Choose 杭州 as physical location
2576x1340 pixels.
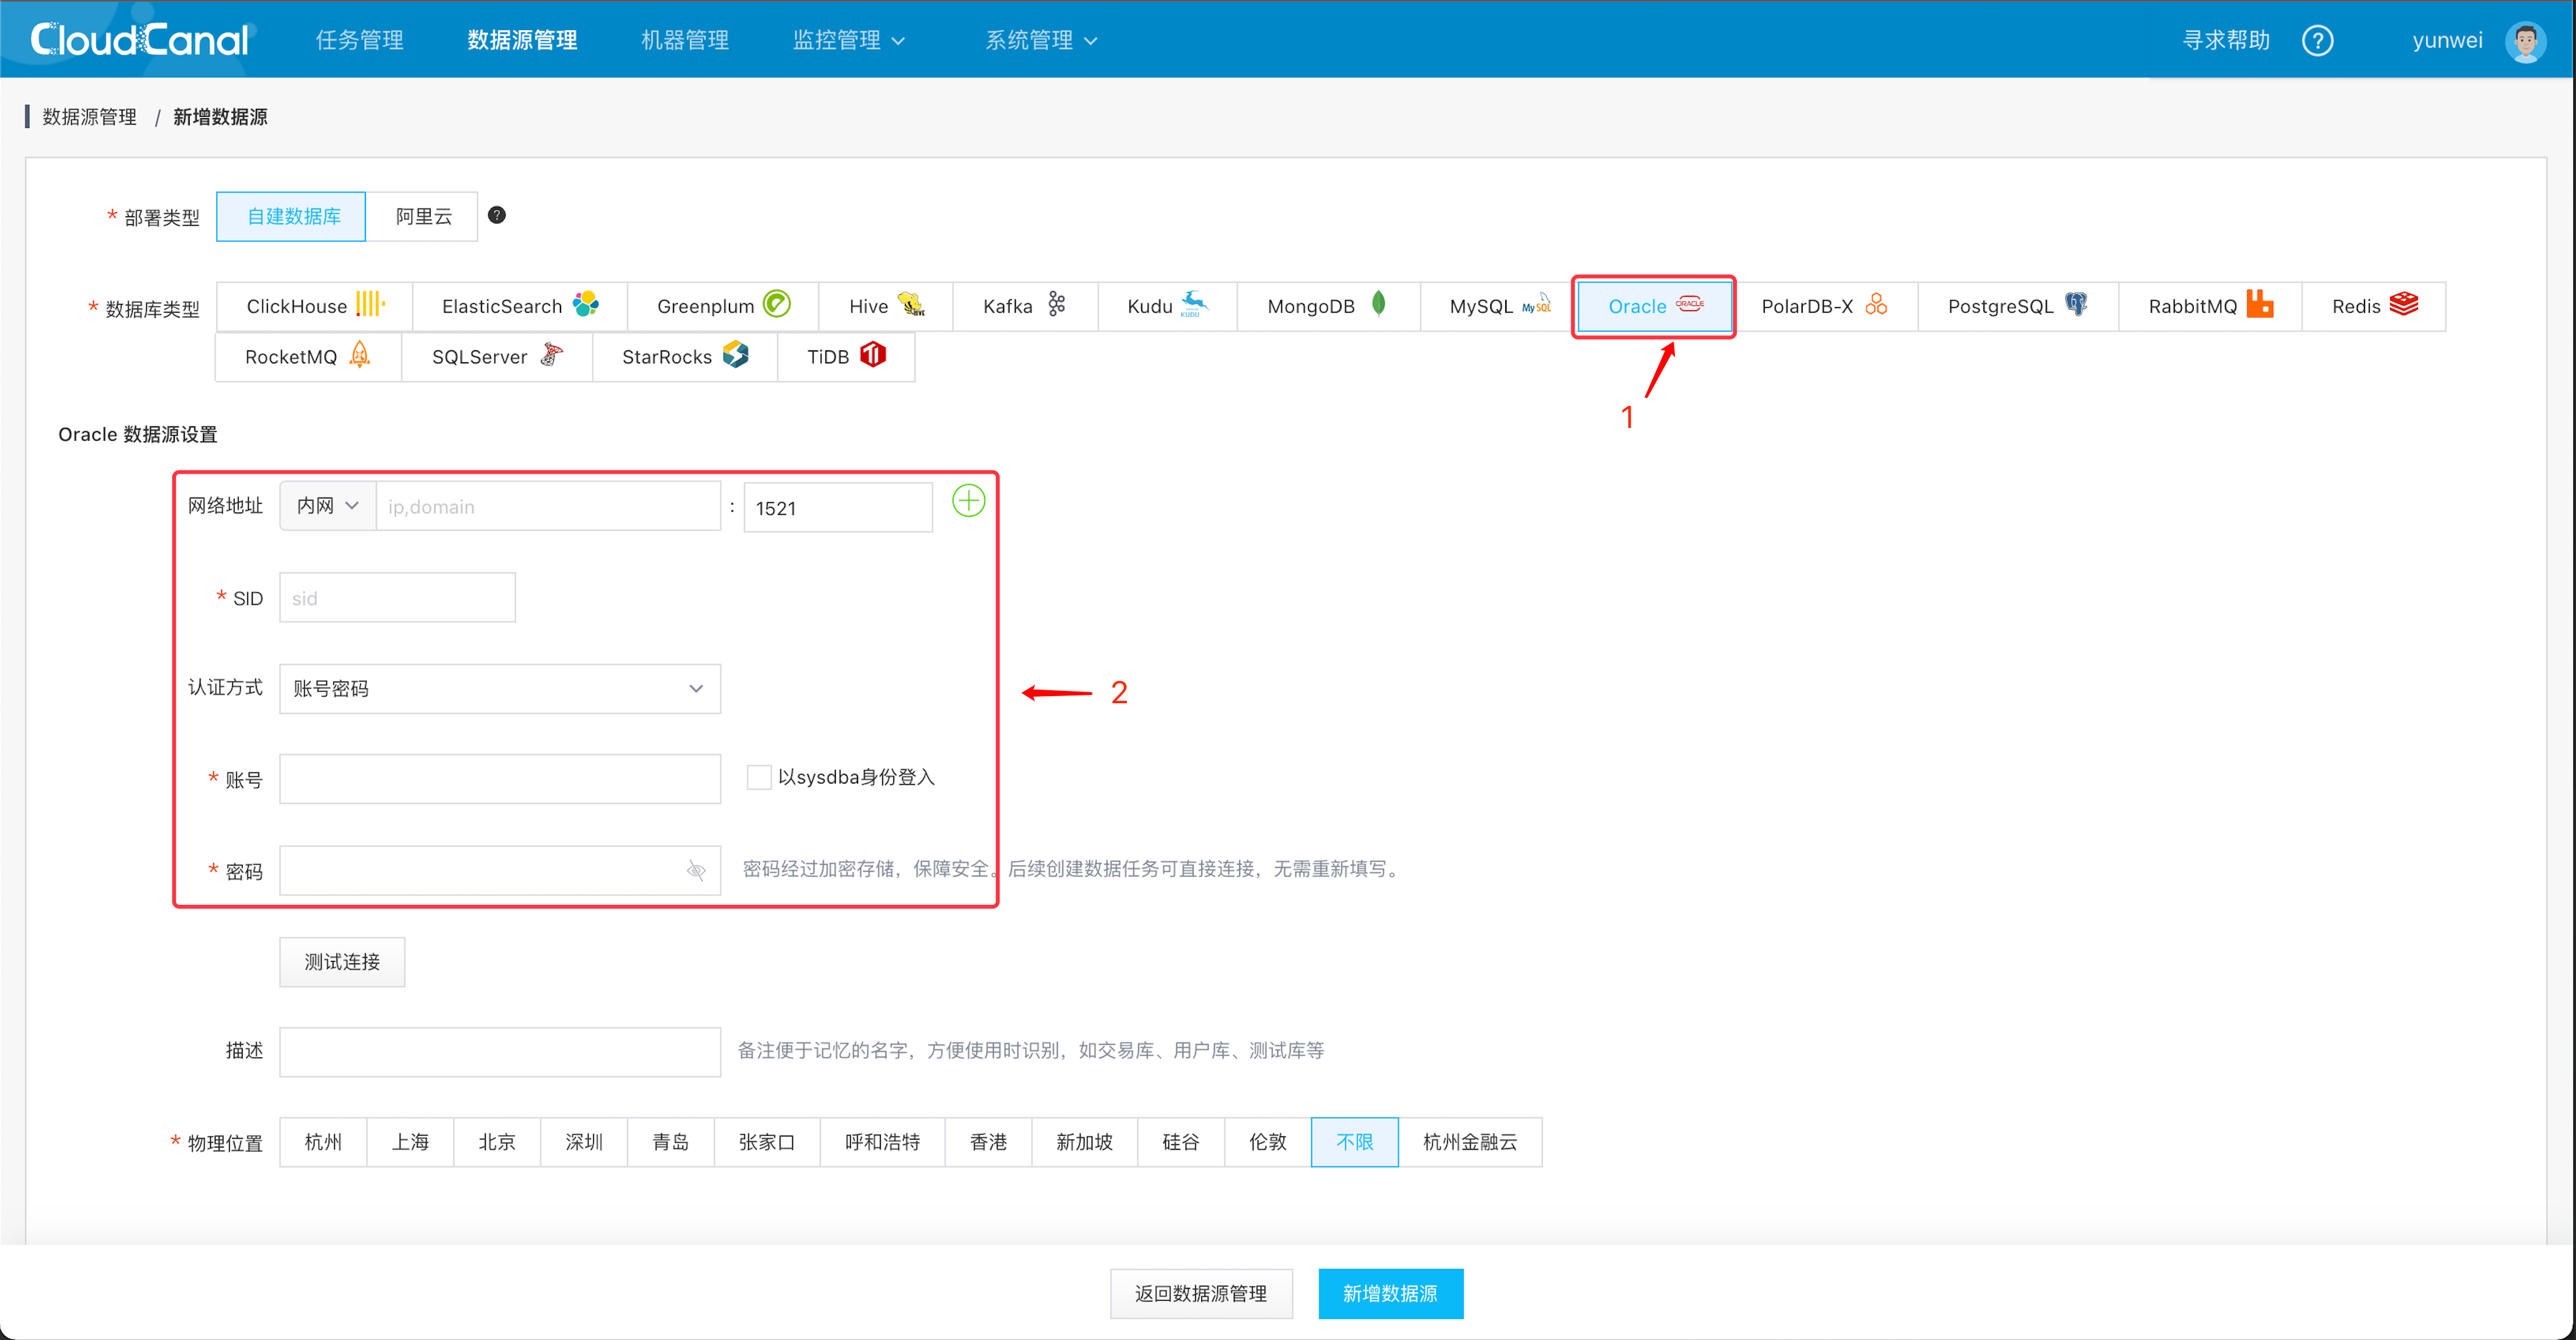tap(323, 1142)
